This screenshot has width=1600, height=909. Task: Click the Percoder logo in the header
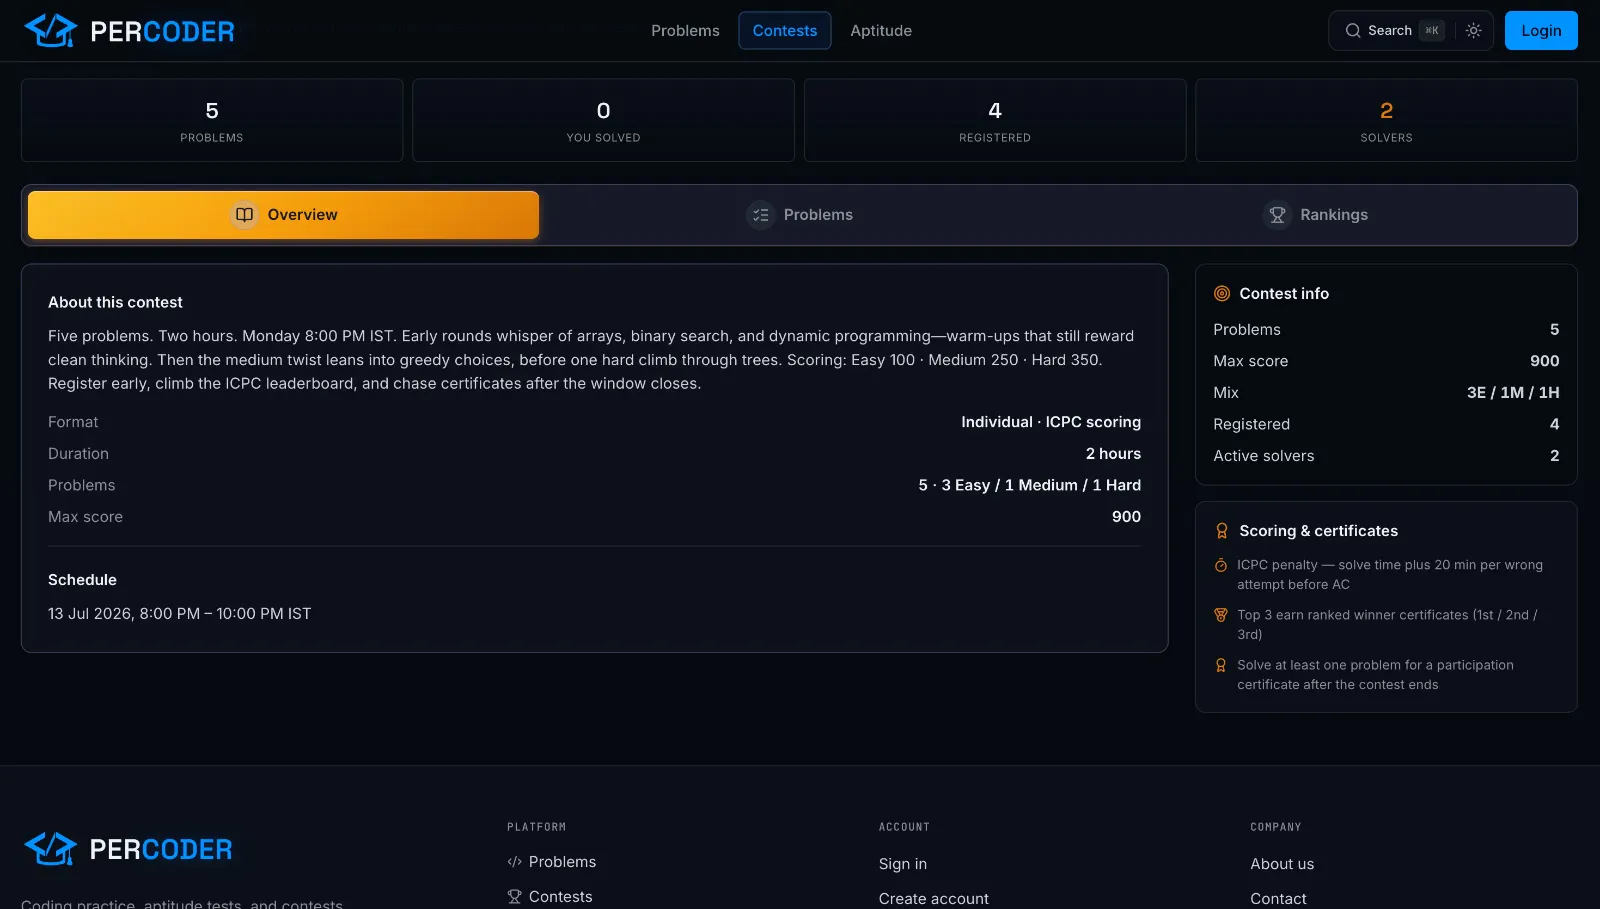[129, 31]
